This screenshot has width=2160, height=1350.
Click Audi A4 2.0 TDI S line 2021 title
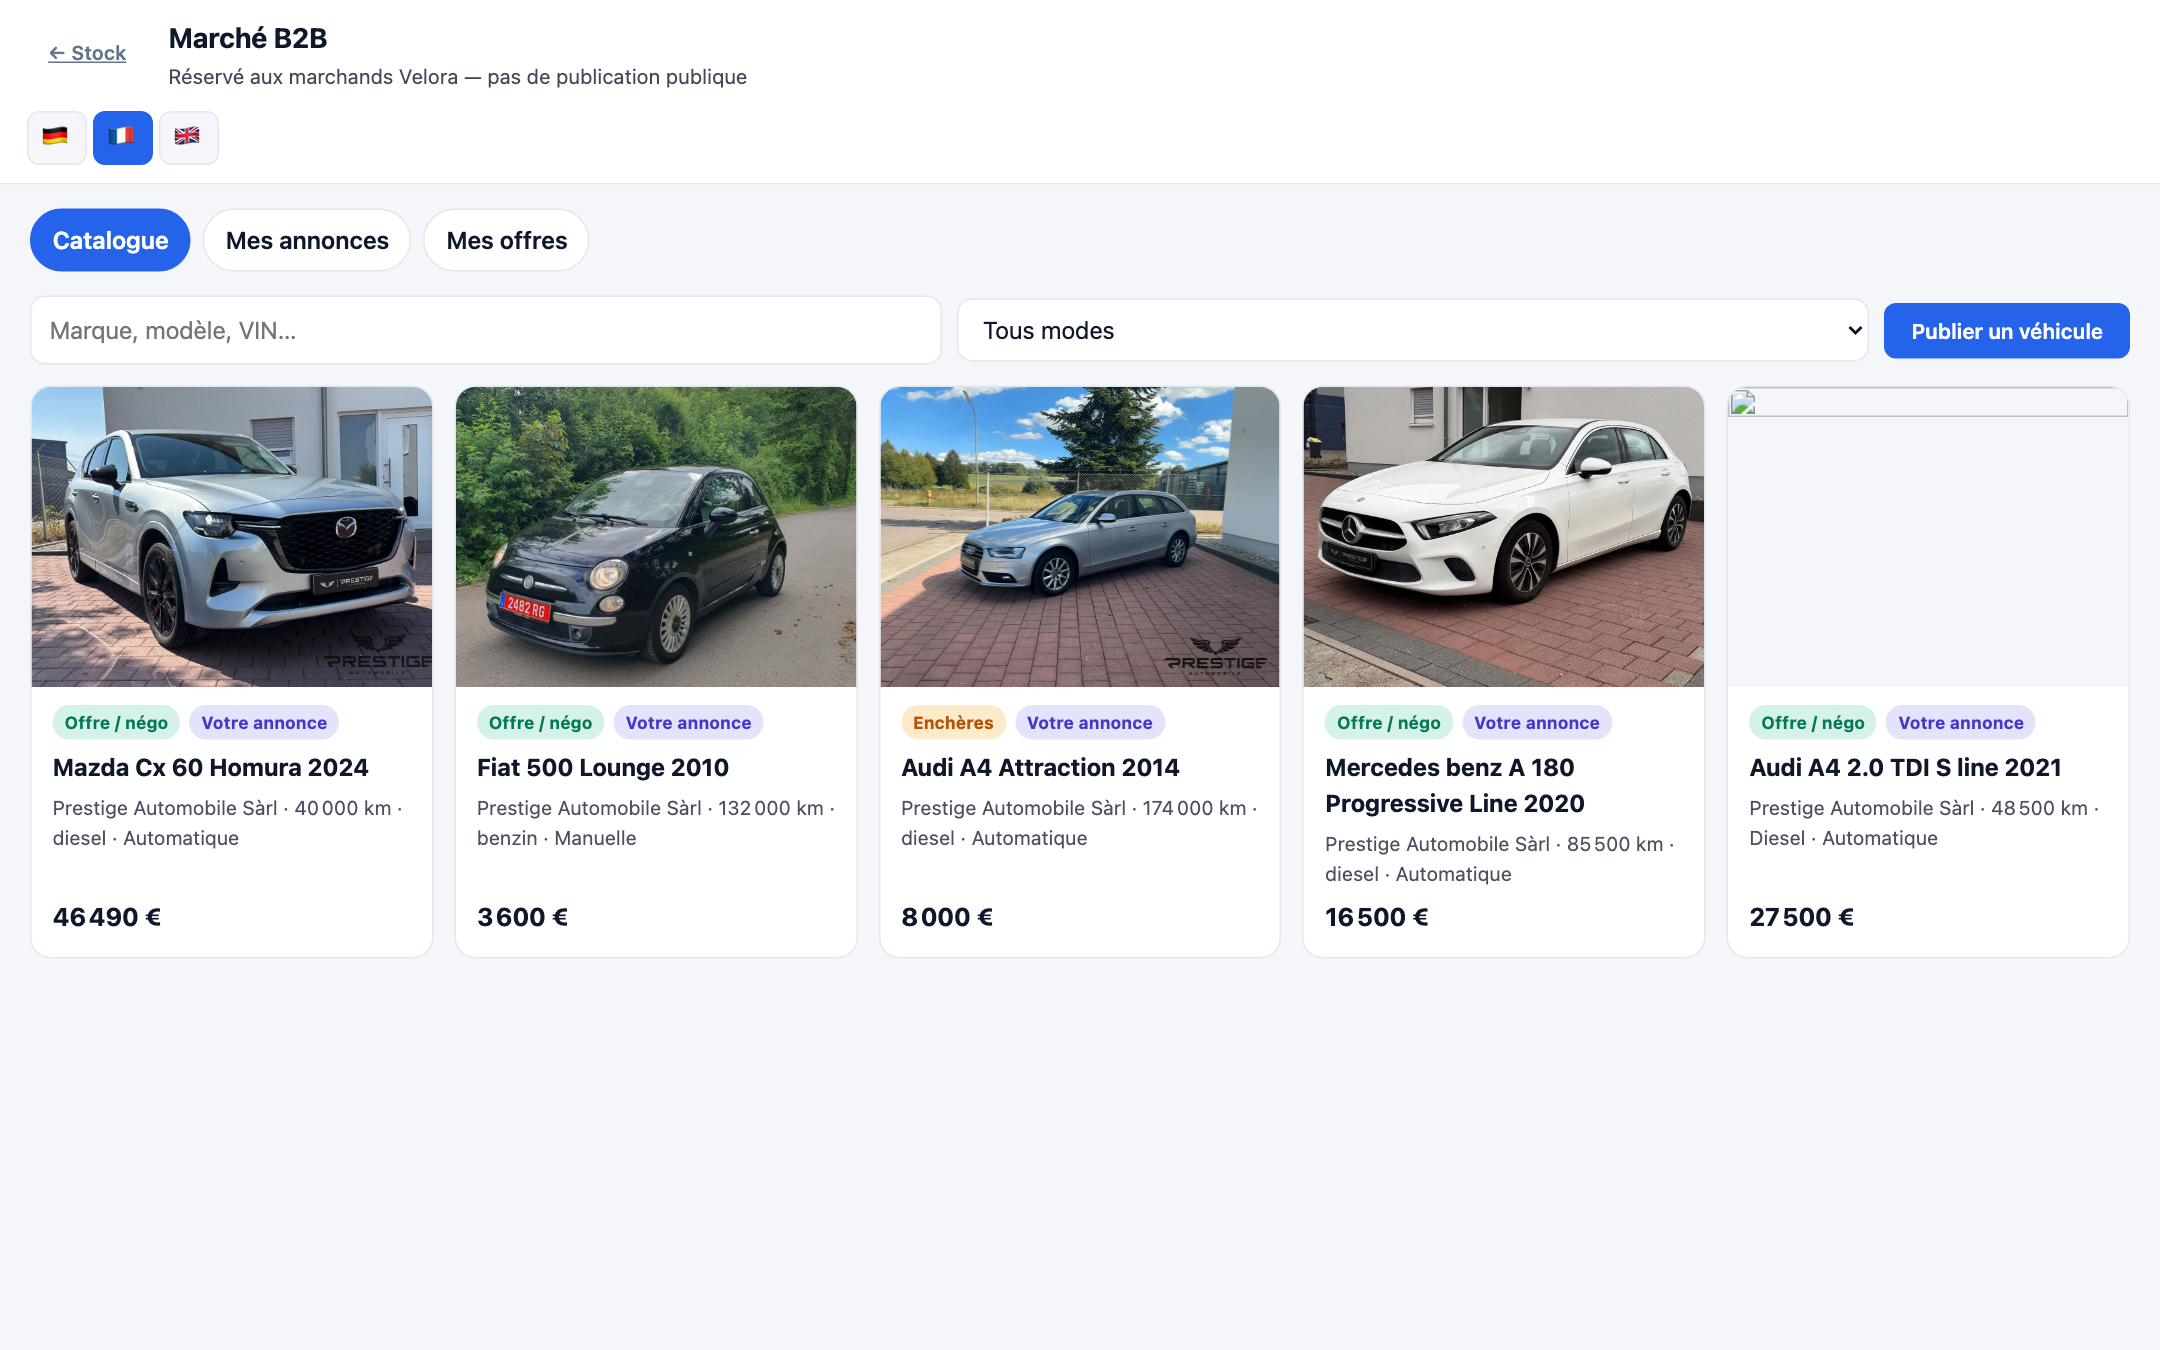(1905, 767)
